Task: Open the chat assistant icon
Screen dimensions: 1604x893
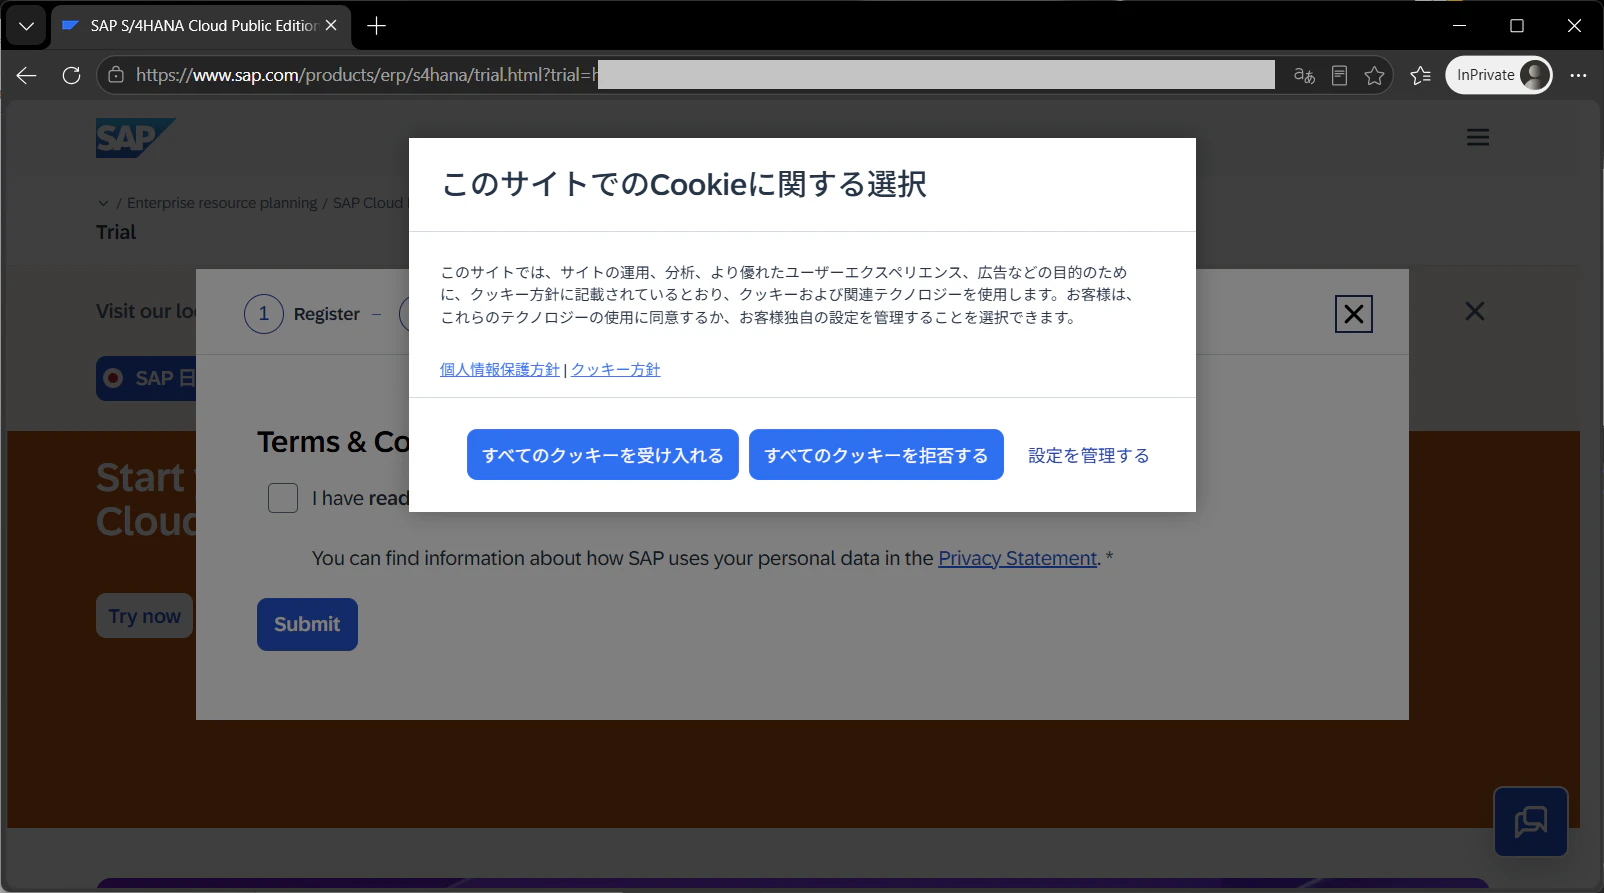Action: point(1531,822)
